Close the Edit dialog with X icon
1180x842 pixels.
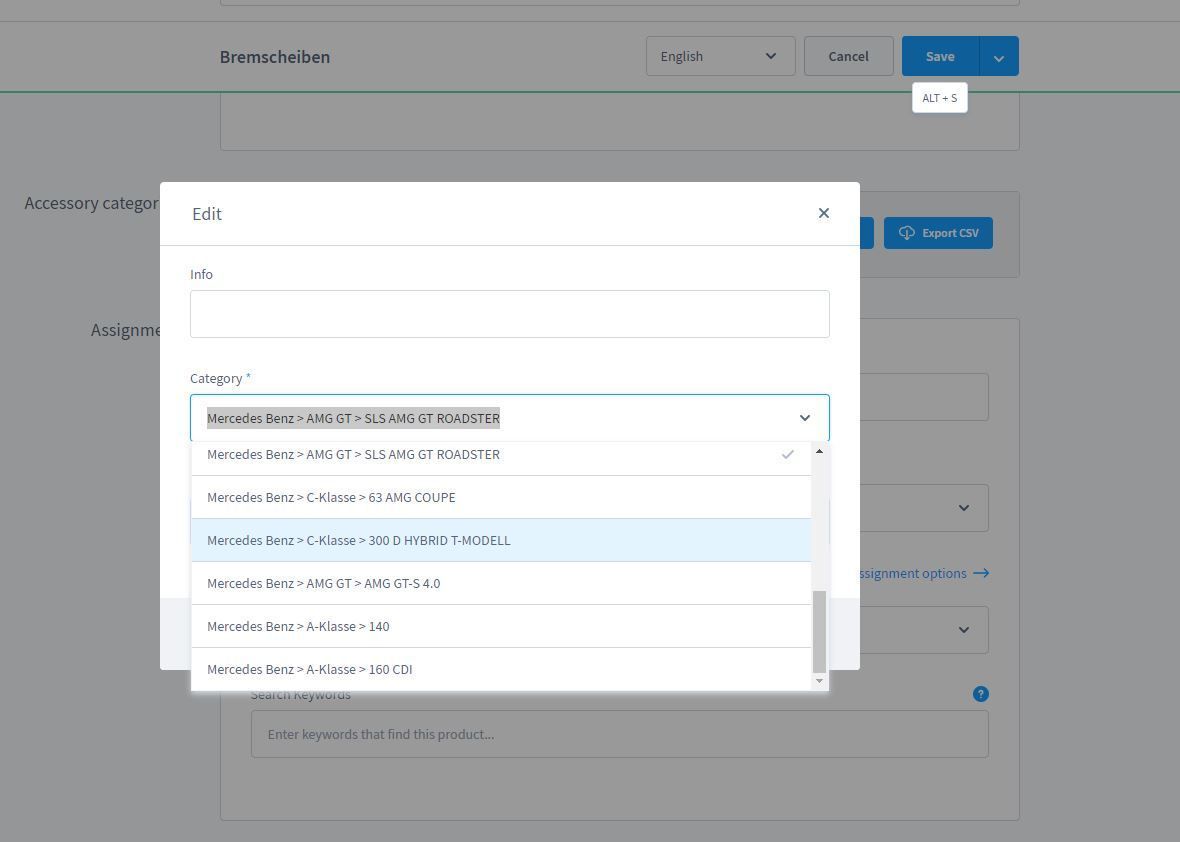point(823,213)
